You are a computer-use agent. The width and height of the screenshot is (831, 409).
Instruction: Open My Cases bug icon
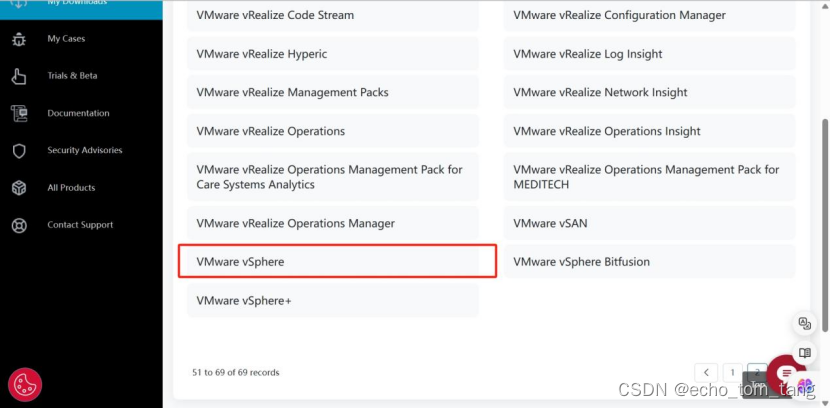coord(19,39)
